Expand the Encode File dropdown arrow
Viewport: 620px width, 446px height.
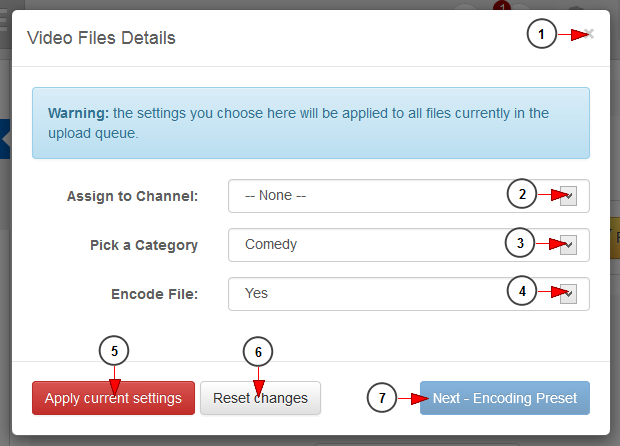click(568, 294)
